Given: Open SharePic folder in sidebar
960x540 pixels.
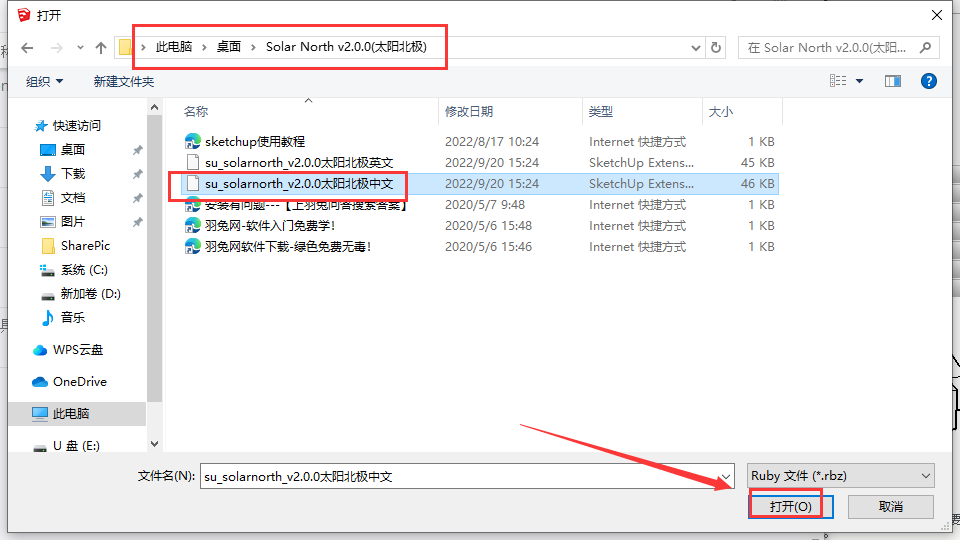Looking at the screenshot, I should click(x=75, y=246).
